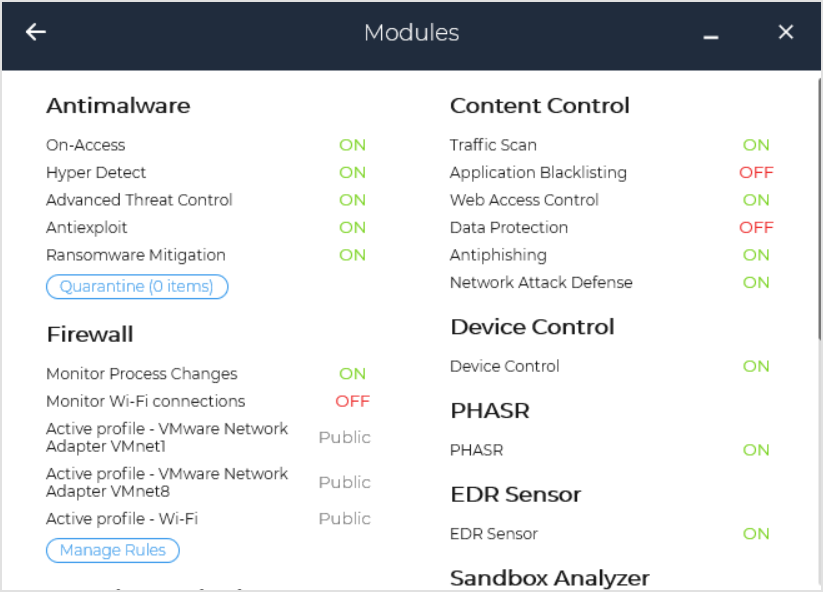The height and width of the screenshot is (592, 823).
Task: Click the Network Attack Defense label
Action: 541,282
